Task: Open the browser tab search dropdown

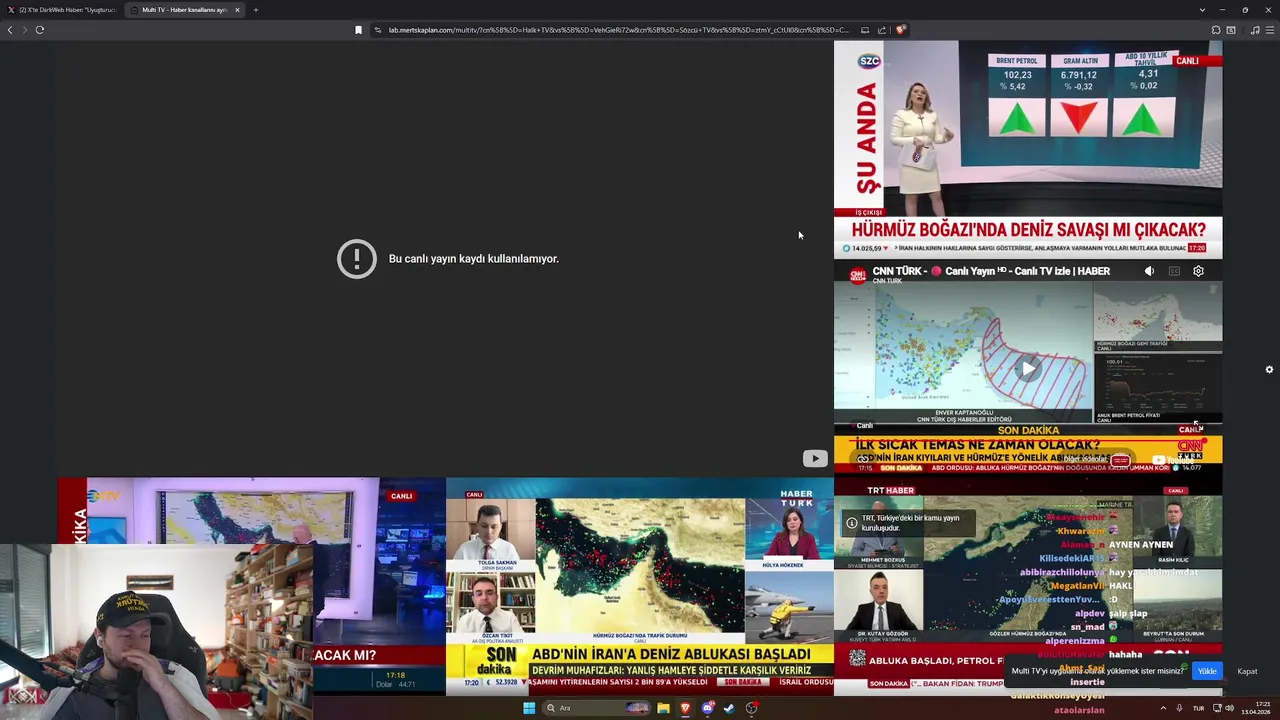Action: point(1202,10)
